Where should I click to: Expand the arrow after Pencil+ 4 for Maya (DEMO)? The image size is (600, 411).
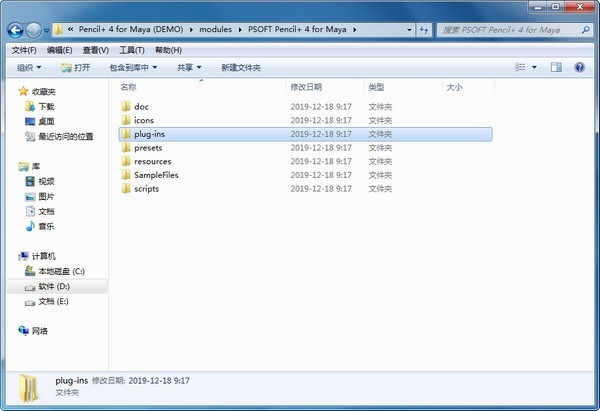(191, 30)
